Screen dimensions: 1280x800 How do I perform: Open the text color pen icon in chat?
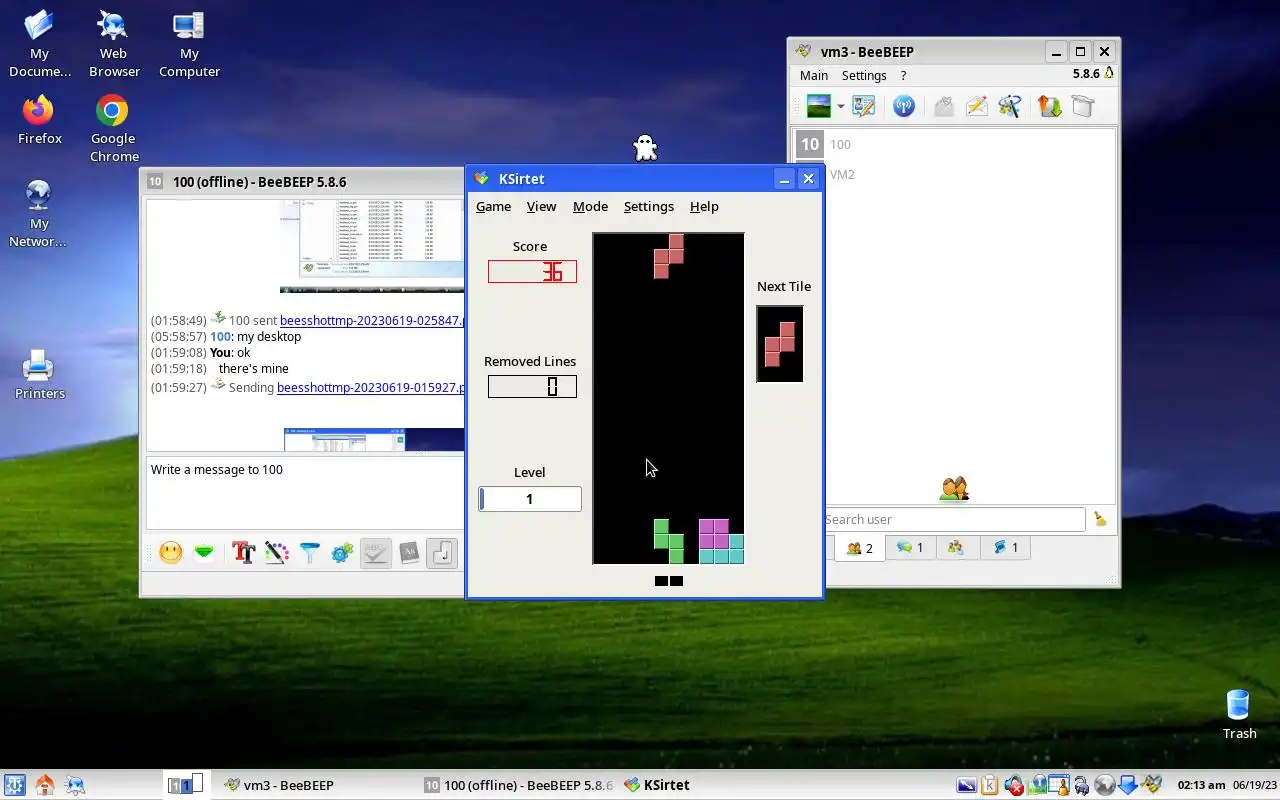point(277,552)
